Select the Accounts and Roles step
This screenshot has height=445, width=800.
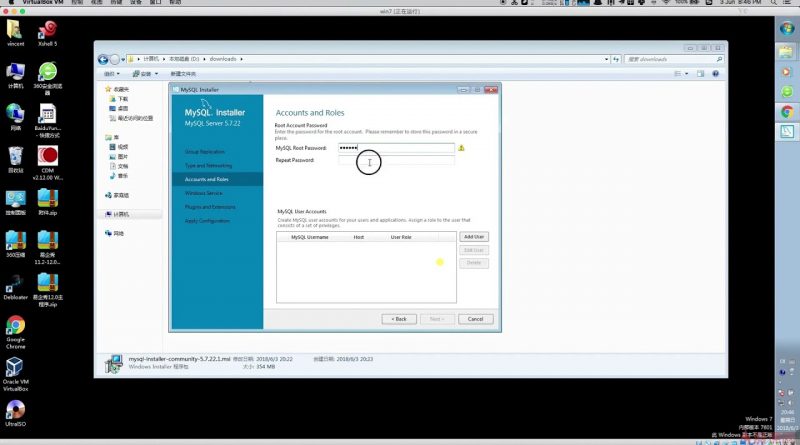point(207,180)
